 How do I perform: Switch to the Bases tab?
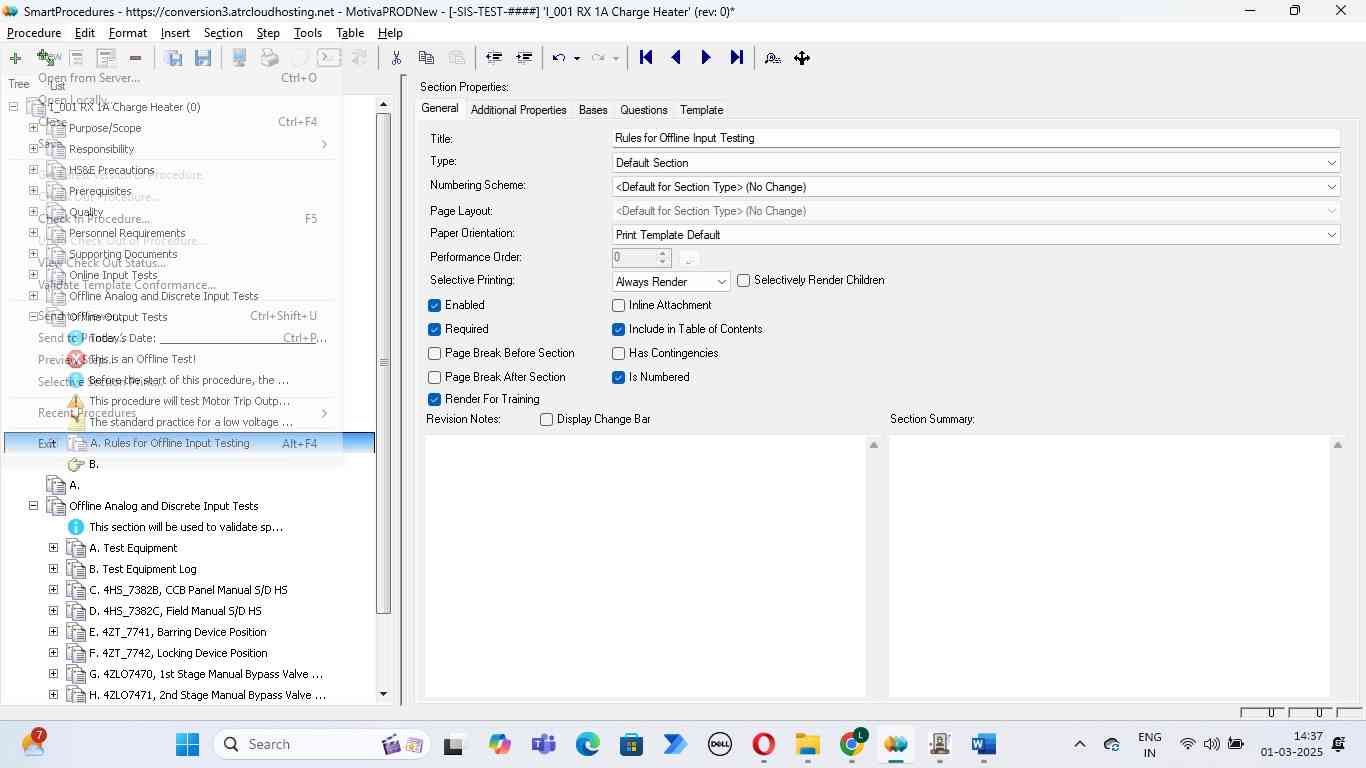click(x=593, y=110)
